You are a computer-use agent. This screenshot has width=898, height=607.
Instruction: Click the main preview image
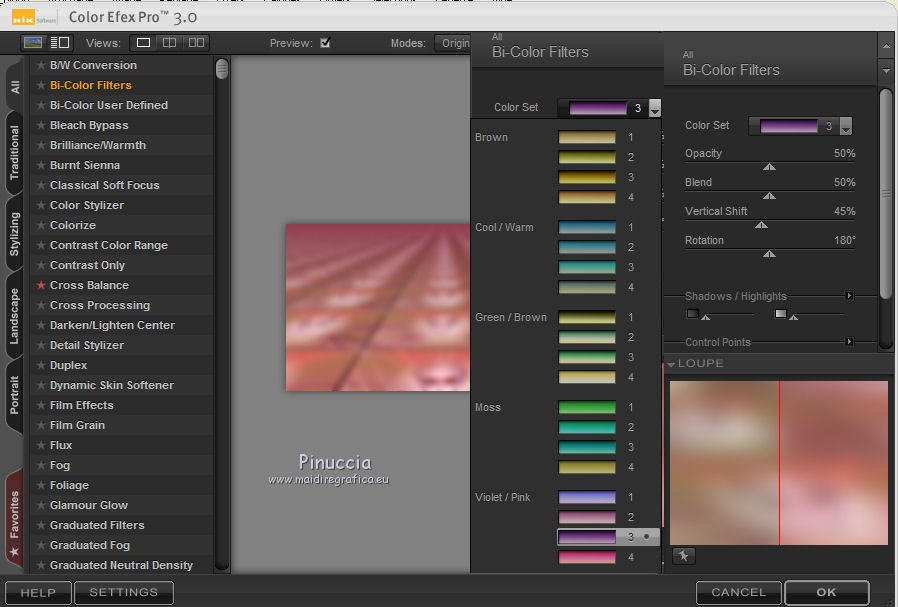378,308
